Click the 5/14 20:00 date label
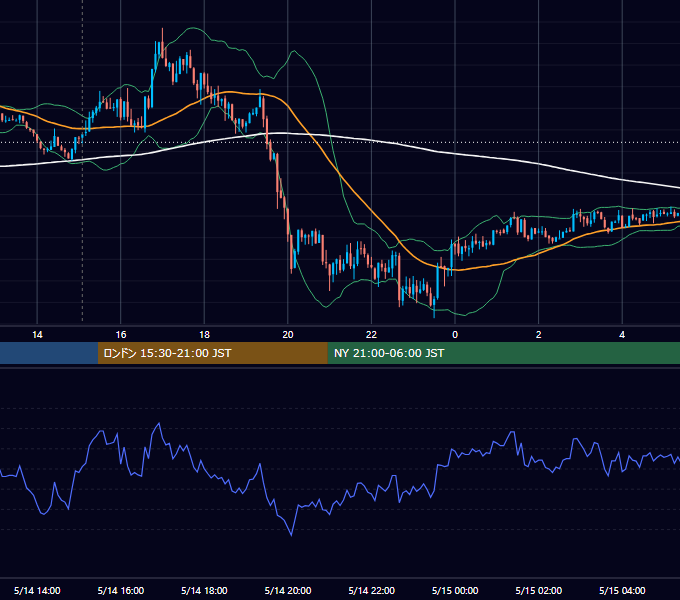Image resolution: width=680 pixels, height=600 pixels. tap(288, 590)
